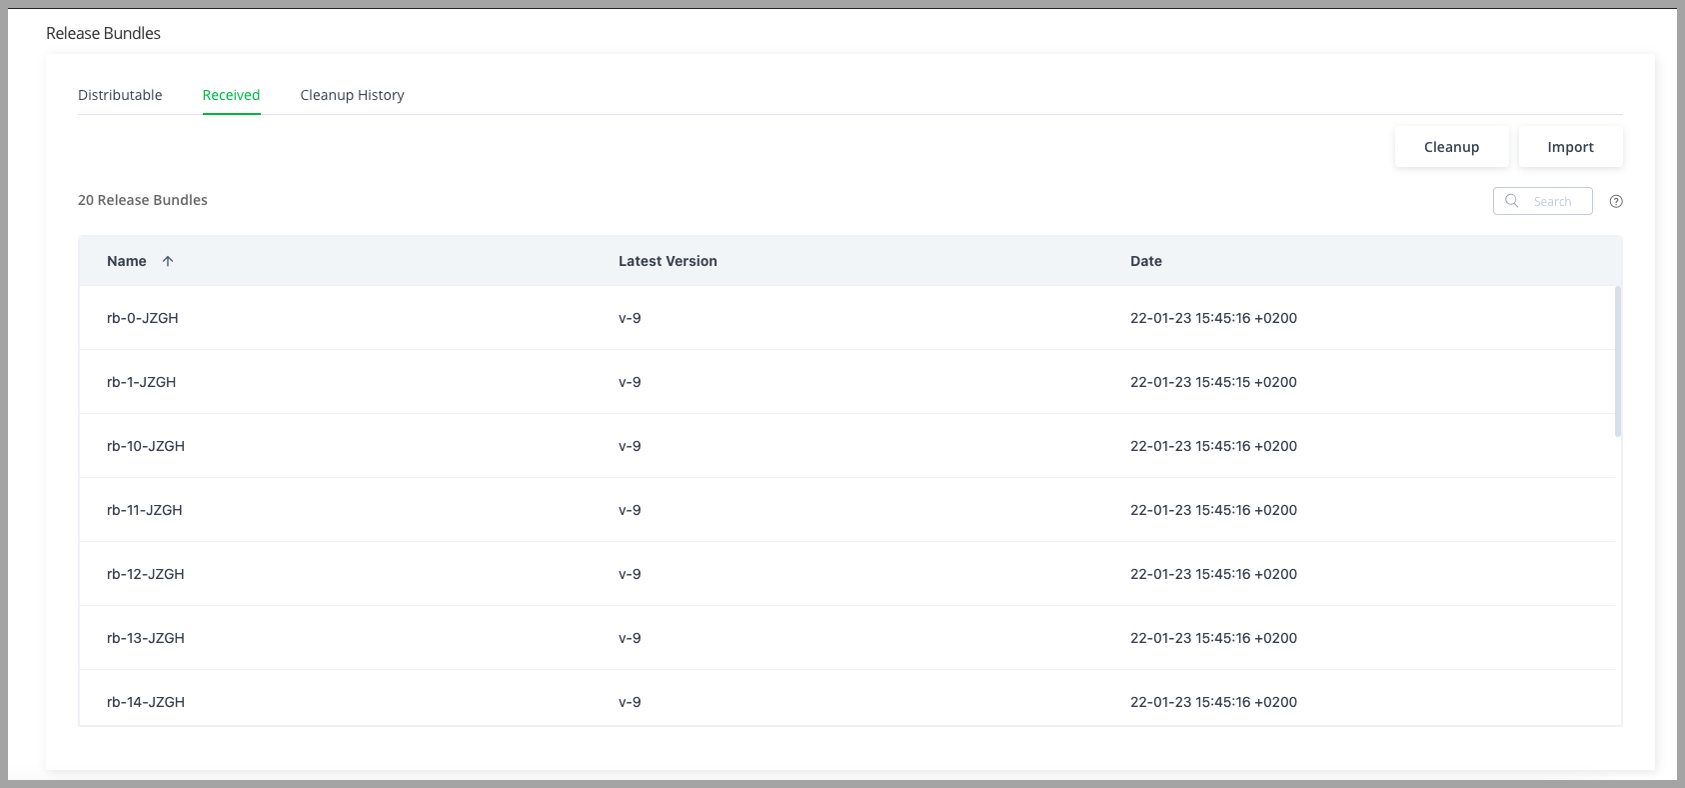Toggle Name column sort arrow

point(168,261)
